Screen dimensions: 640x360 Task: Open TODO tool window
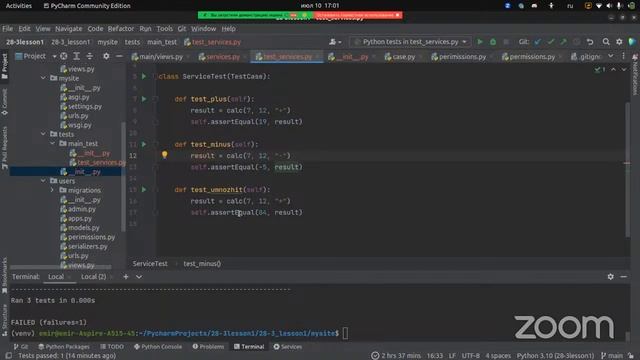point(111,347)
